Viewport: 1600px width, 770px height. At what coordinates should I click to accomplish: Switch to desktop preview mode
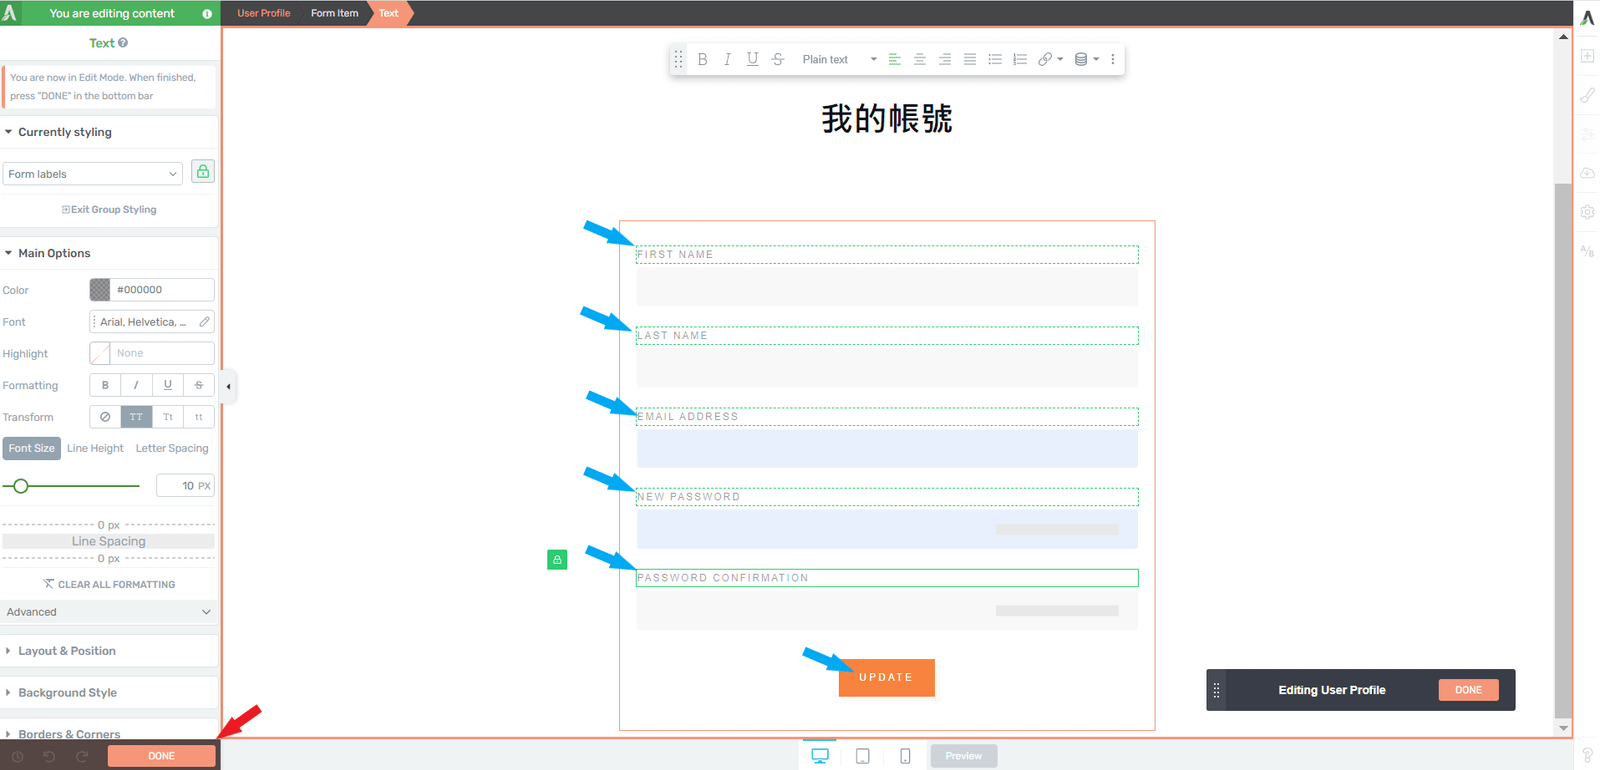(x=820, y=756)
